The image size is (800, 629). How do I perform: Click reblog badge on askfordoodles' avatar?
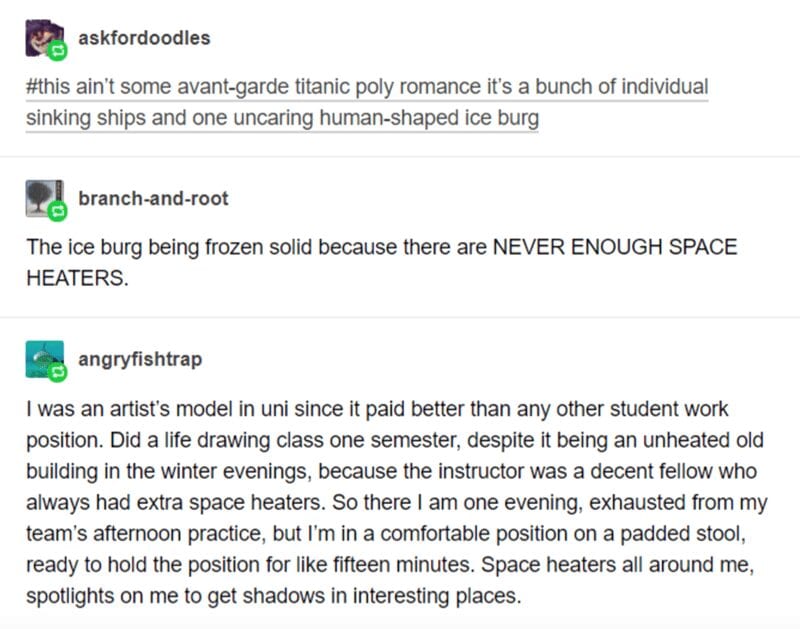coord(57,51)
